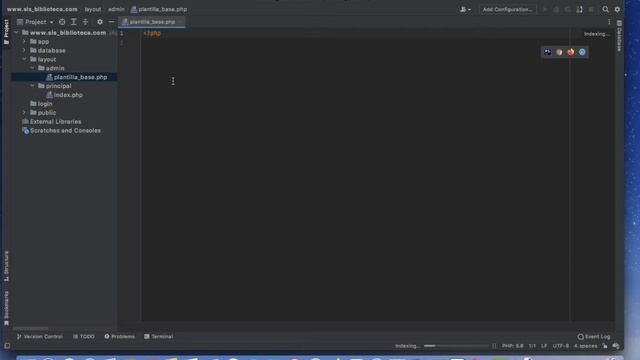Open file in Chrome browser icon
Image resolution: width=640 pixels, height=360 pixels.
coord(559,52)
